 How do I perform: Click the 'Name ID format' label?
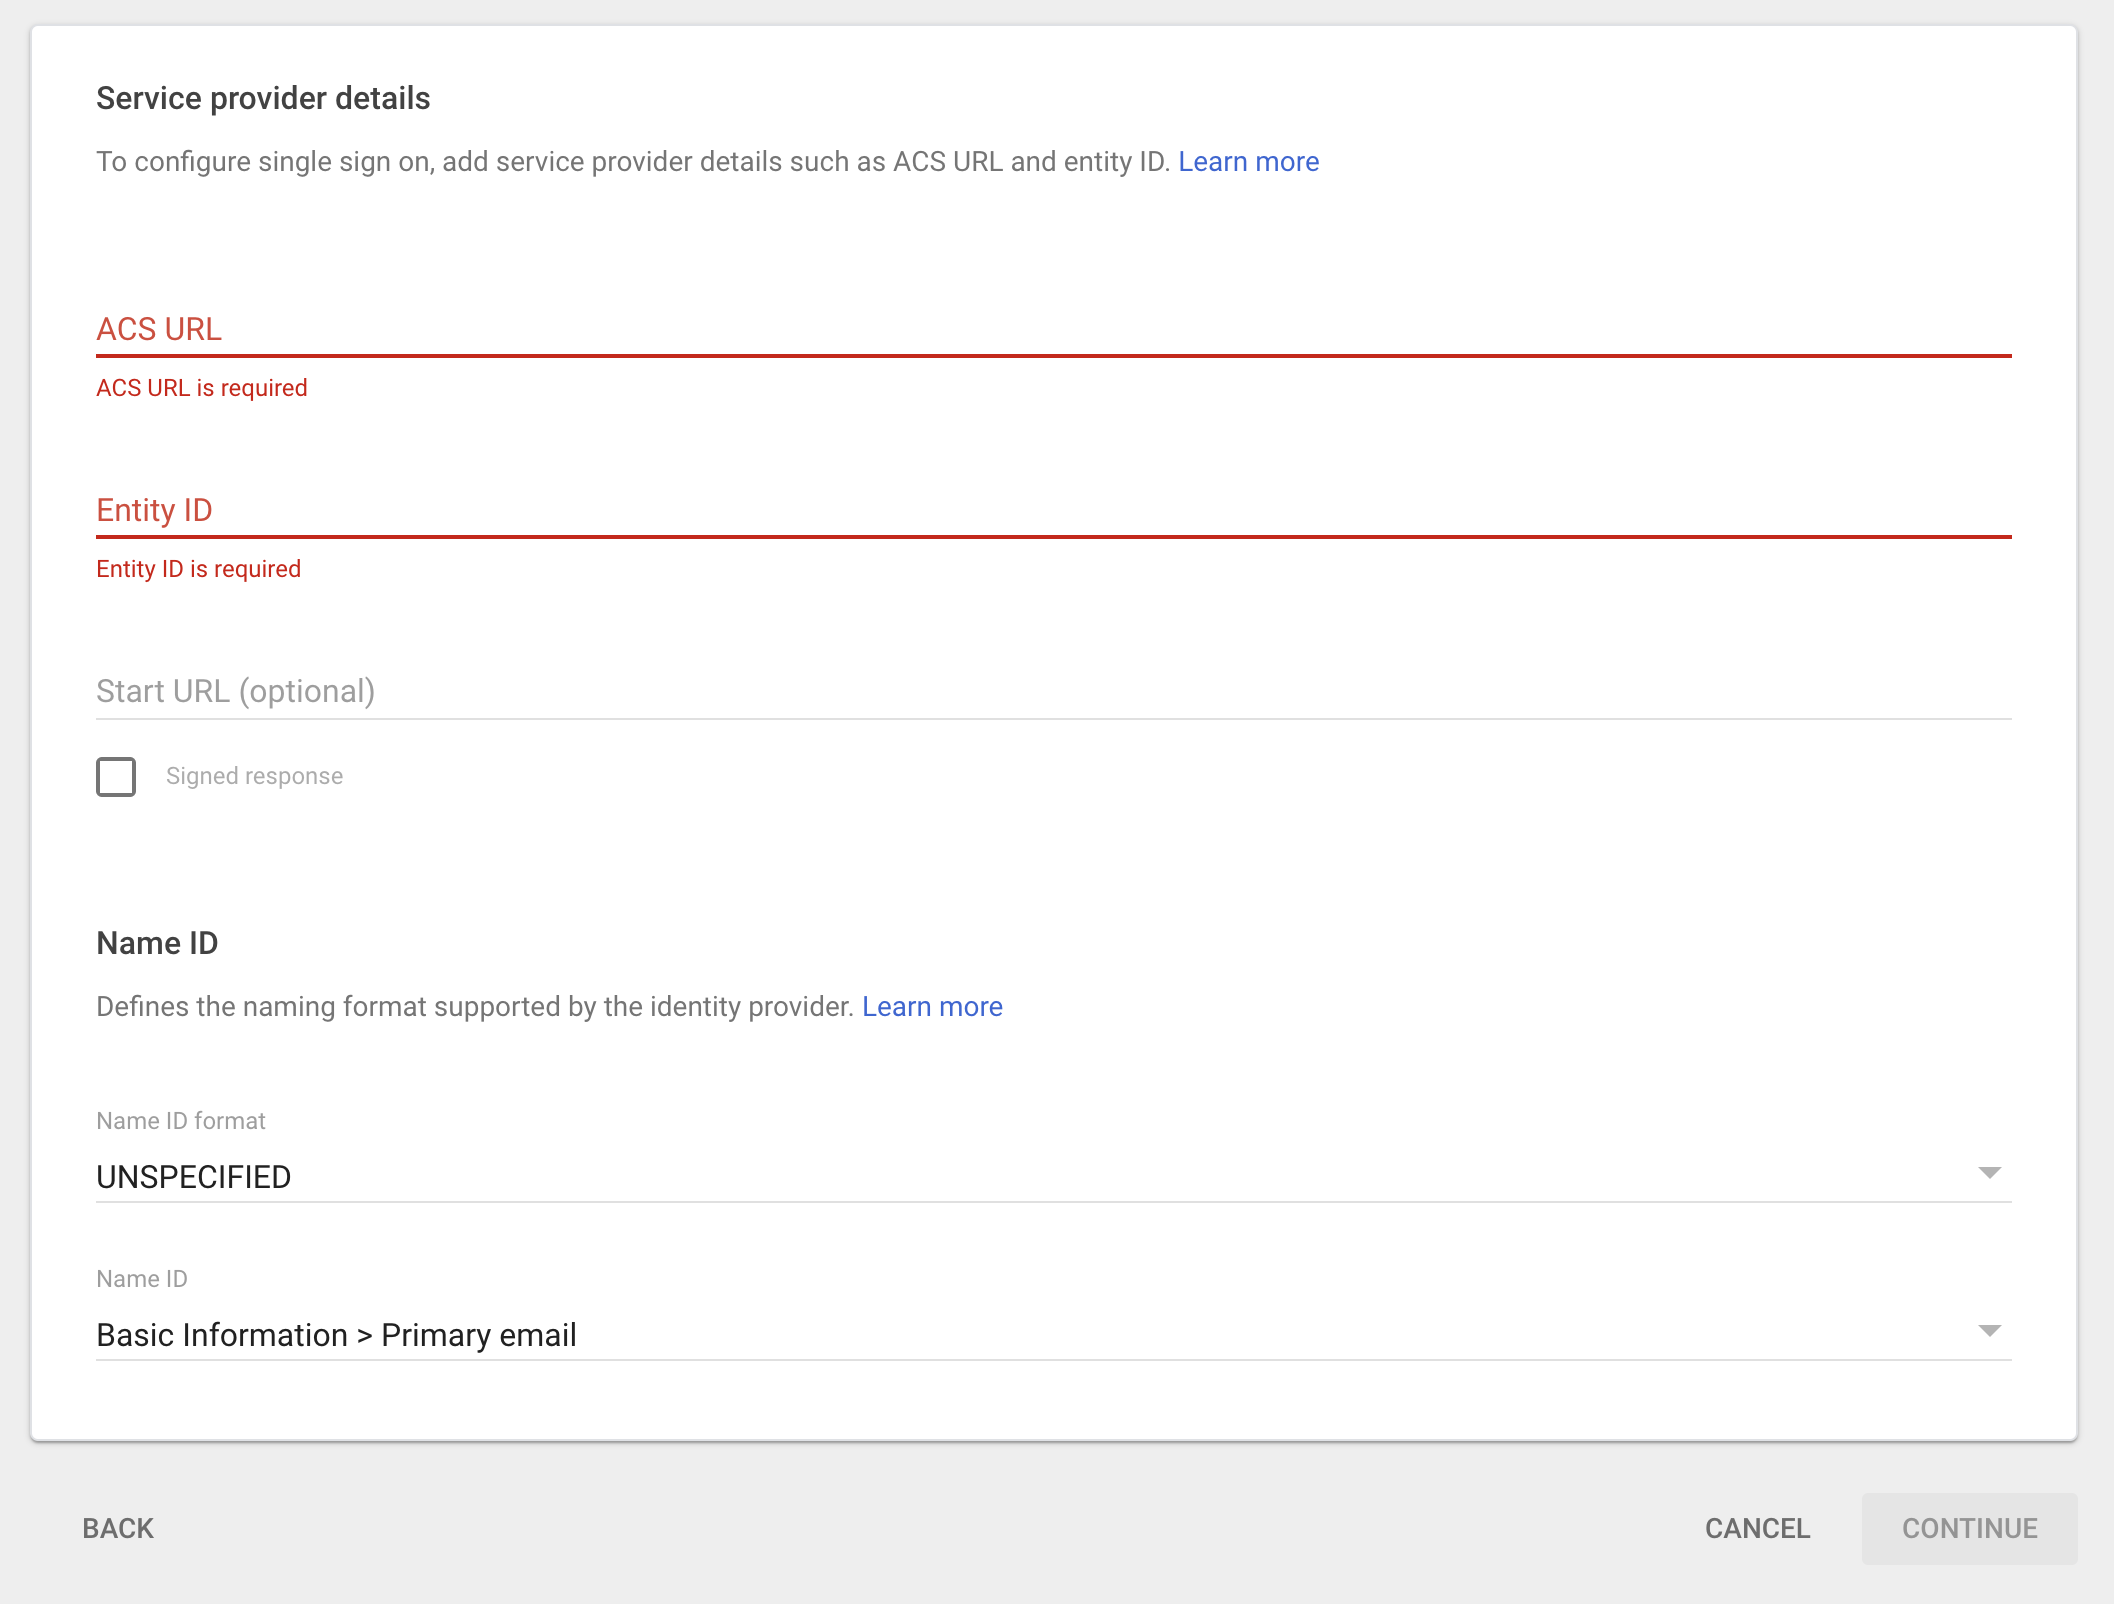pos(181,1121)
